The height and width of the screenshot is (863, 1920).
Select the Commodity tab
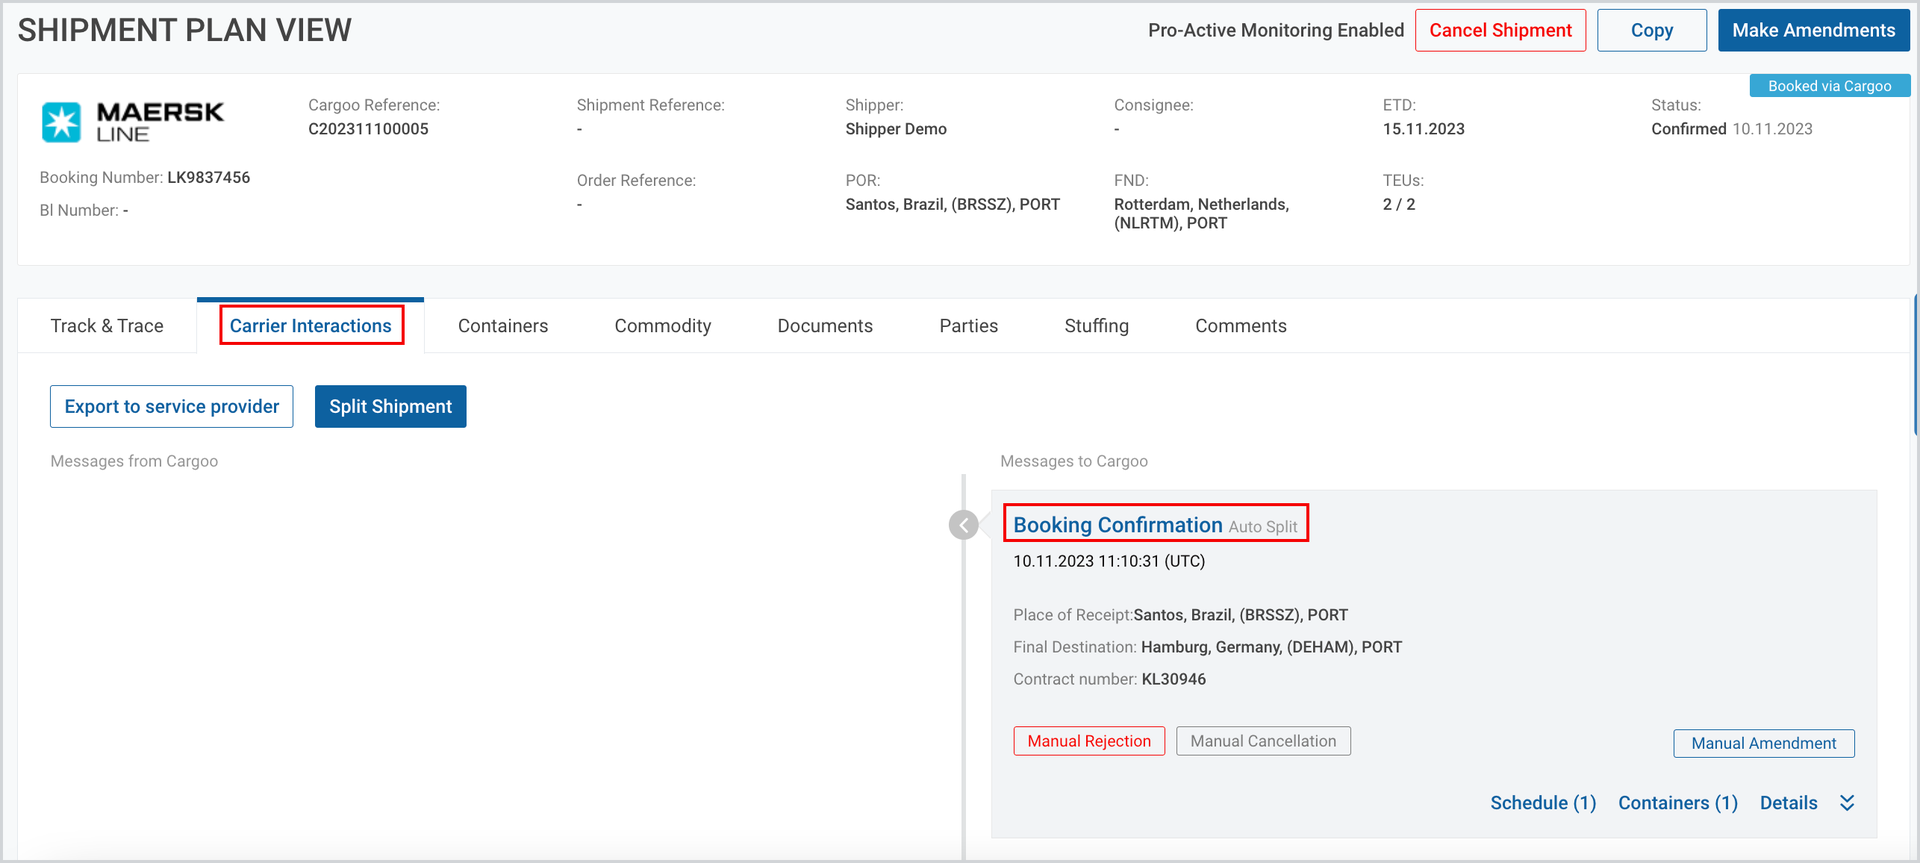(x=663, y=326)
